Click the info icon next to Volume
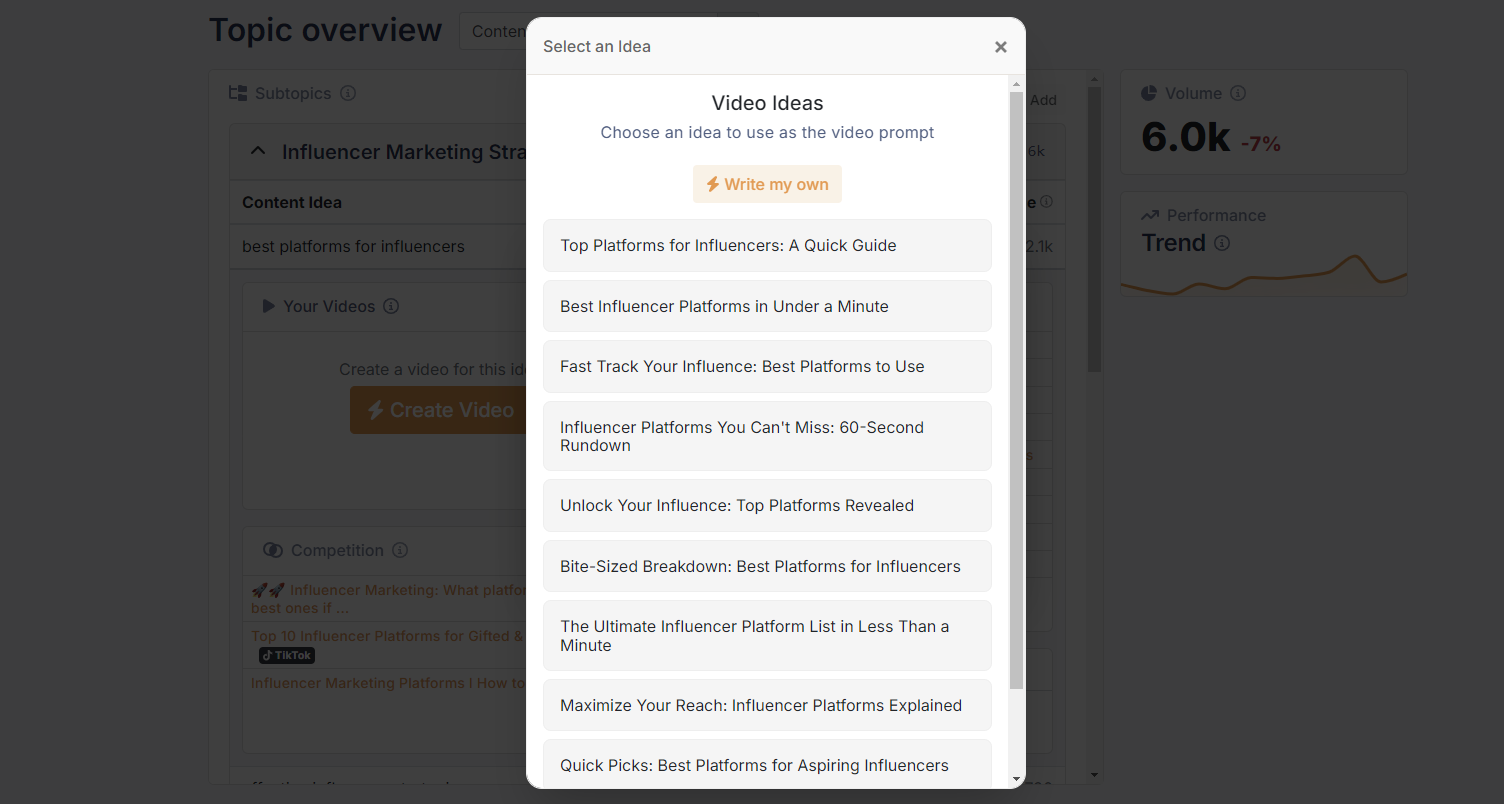The width and height of the screenshot is (1504, 804). point(1238,93)
